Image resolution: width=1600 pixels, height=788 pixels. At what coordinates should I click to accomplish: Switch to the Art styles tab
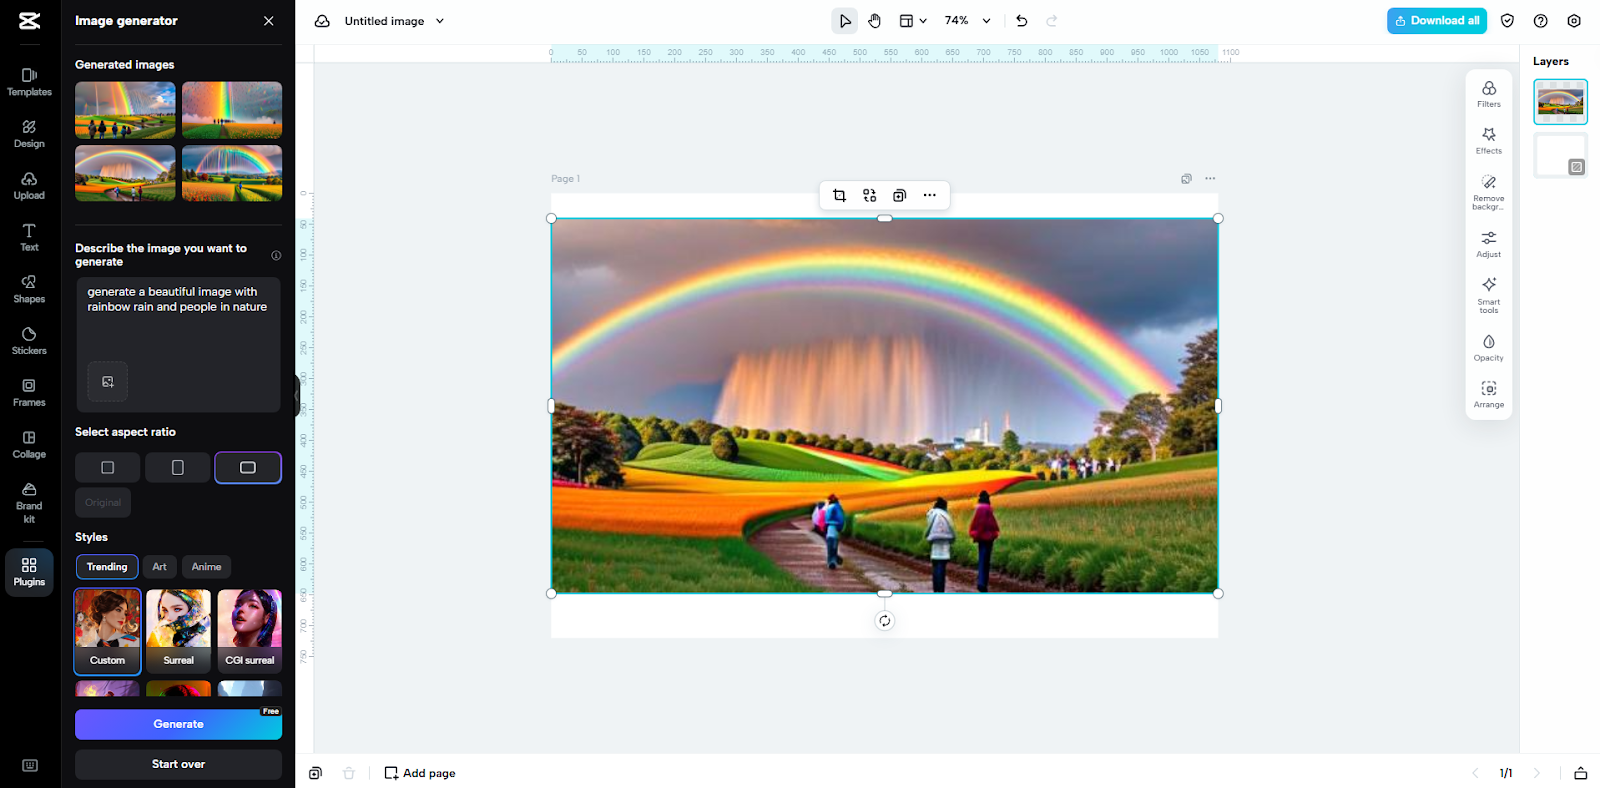[x=159, y=567]
